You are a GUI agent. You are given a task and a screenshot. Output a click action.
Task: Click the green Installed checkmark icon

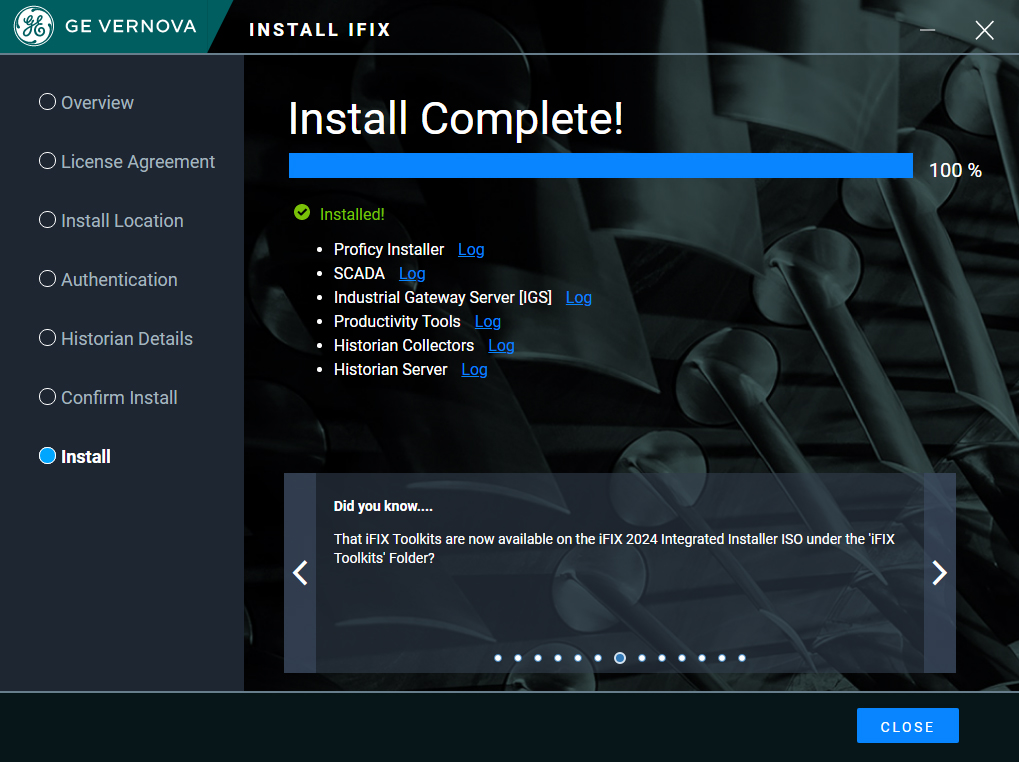point(302,212)
